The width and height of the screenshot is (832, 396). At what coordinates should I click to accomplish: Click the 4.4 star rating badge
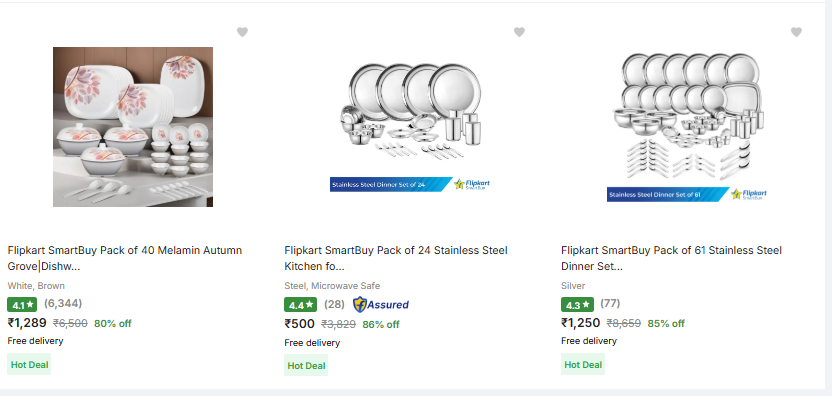300,305
